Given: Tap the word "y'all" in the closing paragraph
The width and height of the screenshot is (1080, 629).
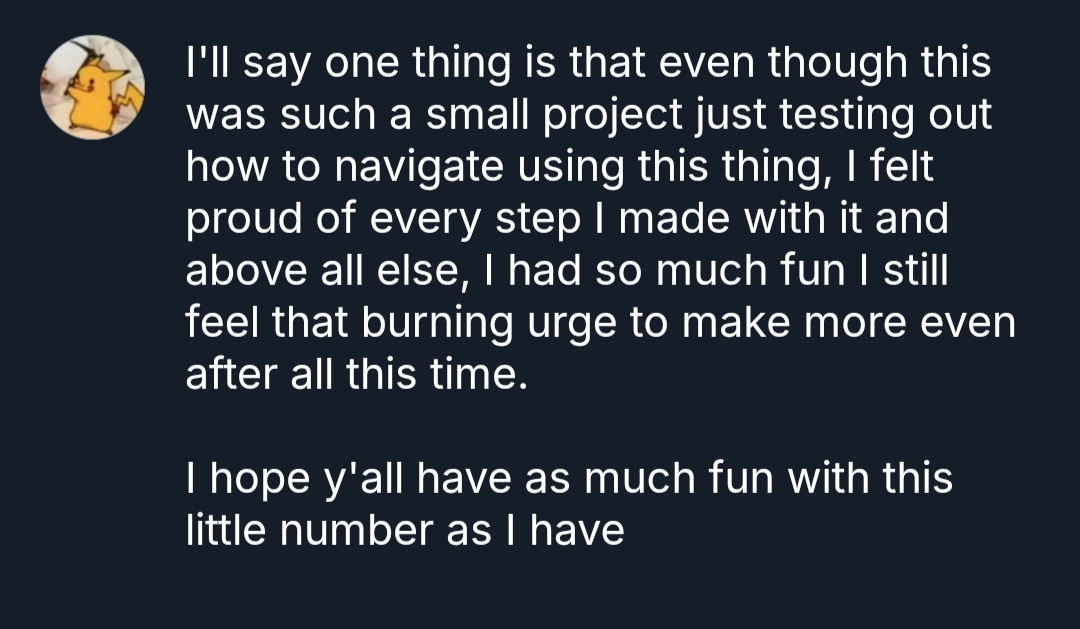Looking at the screenshot, I should click(364, 479).
